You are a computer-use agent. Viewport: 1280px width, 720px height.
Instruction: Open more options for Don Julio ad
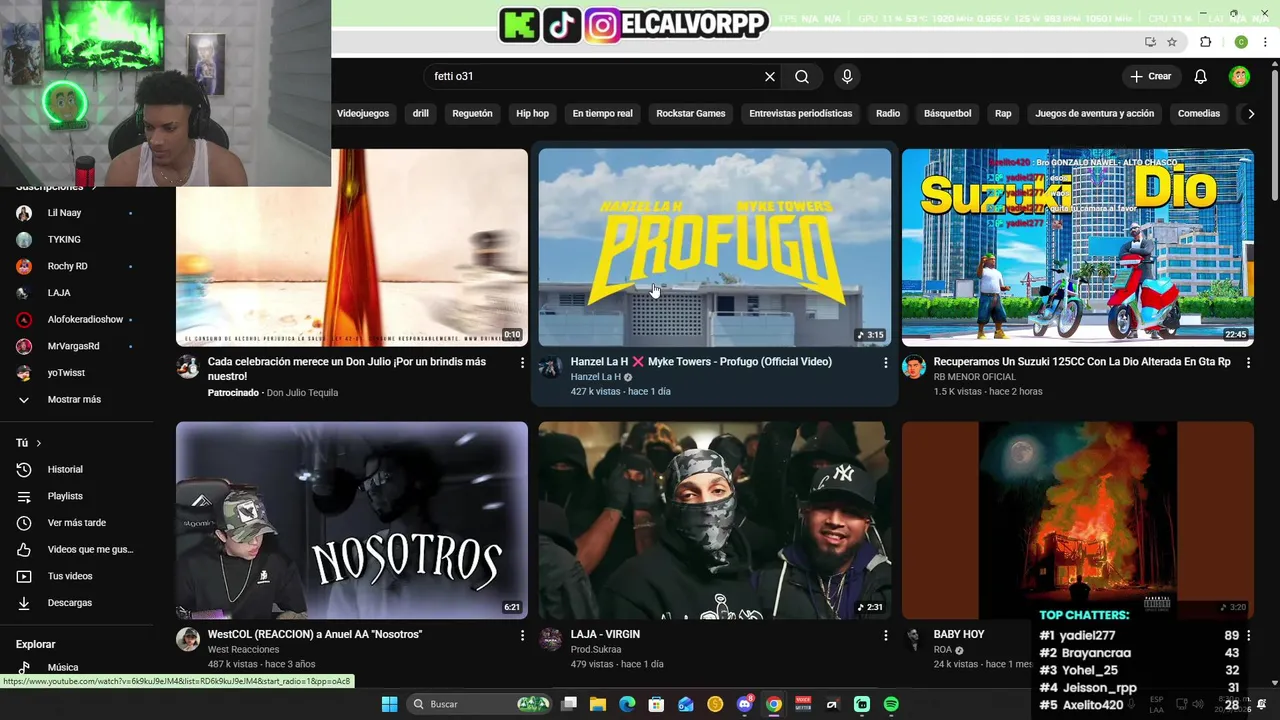click(x=522, y=363)
